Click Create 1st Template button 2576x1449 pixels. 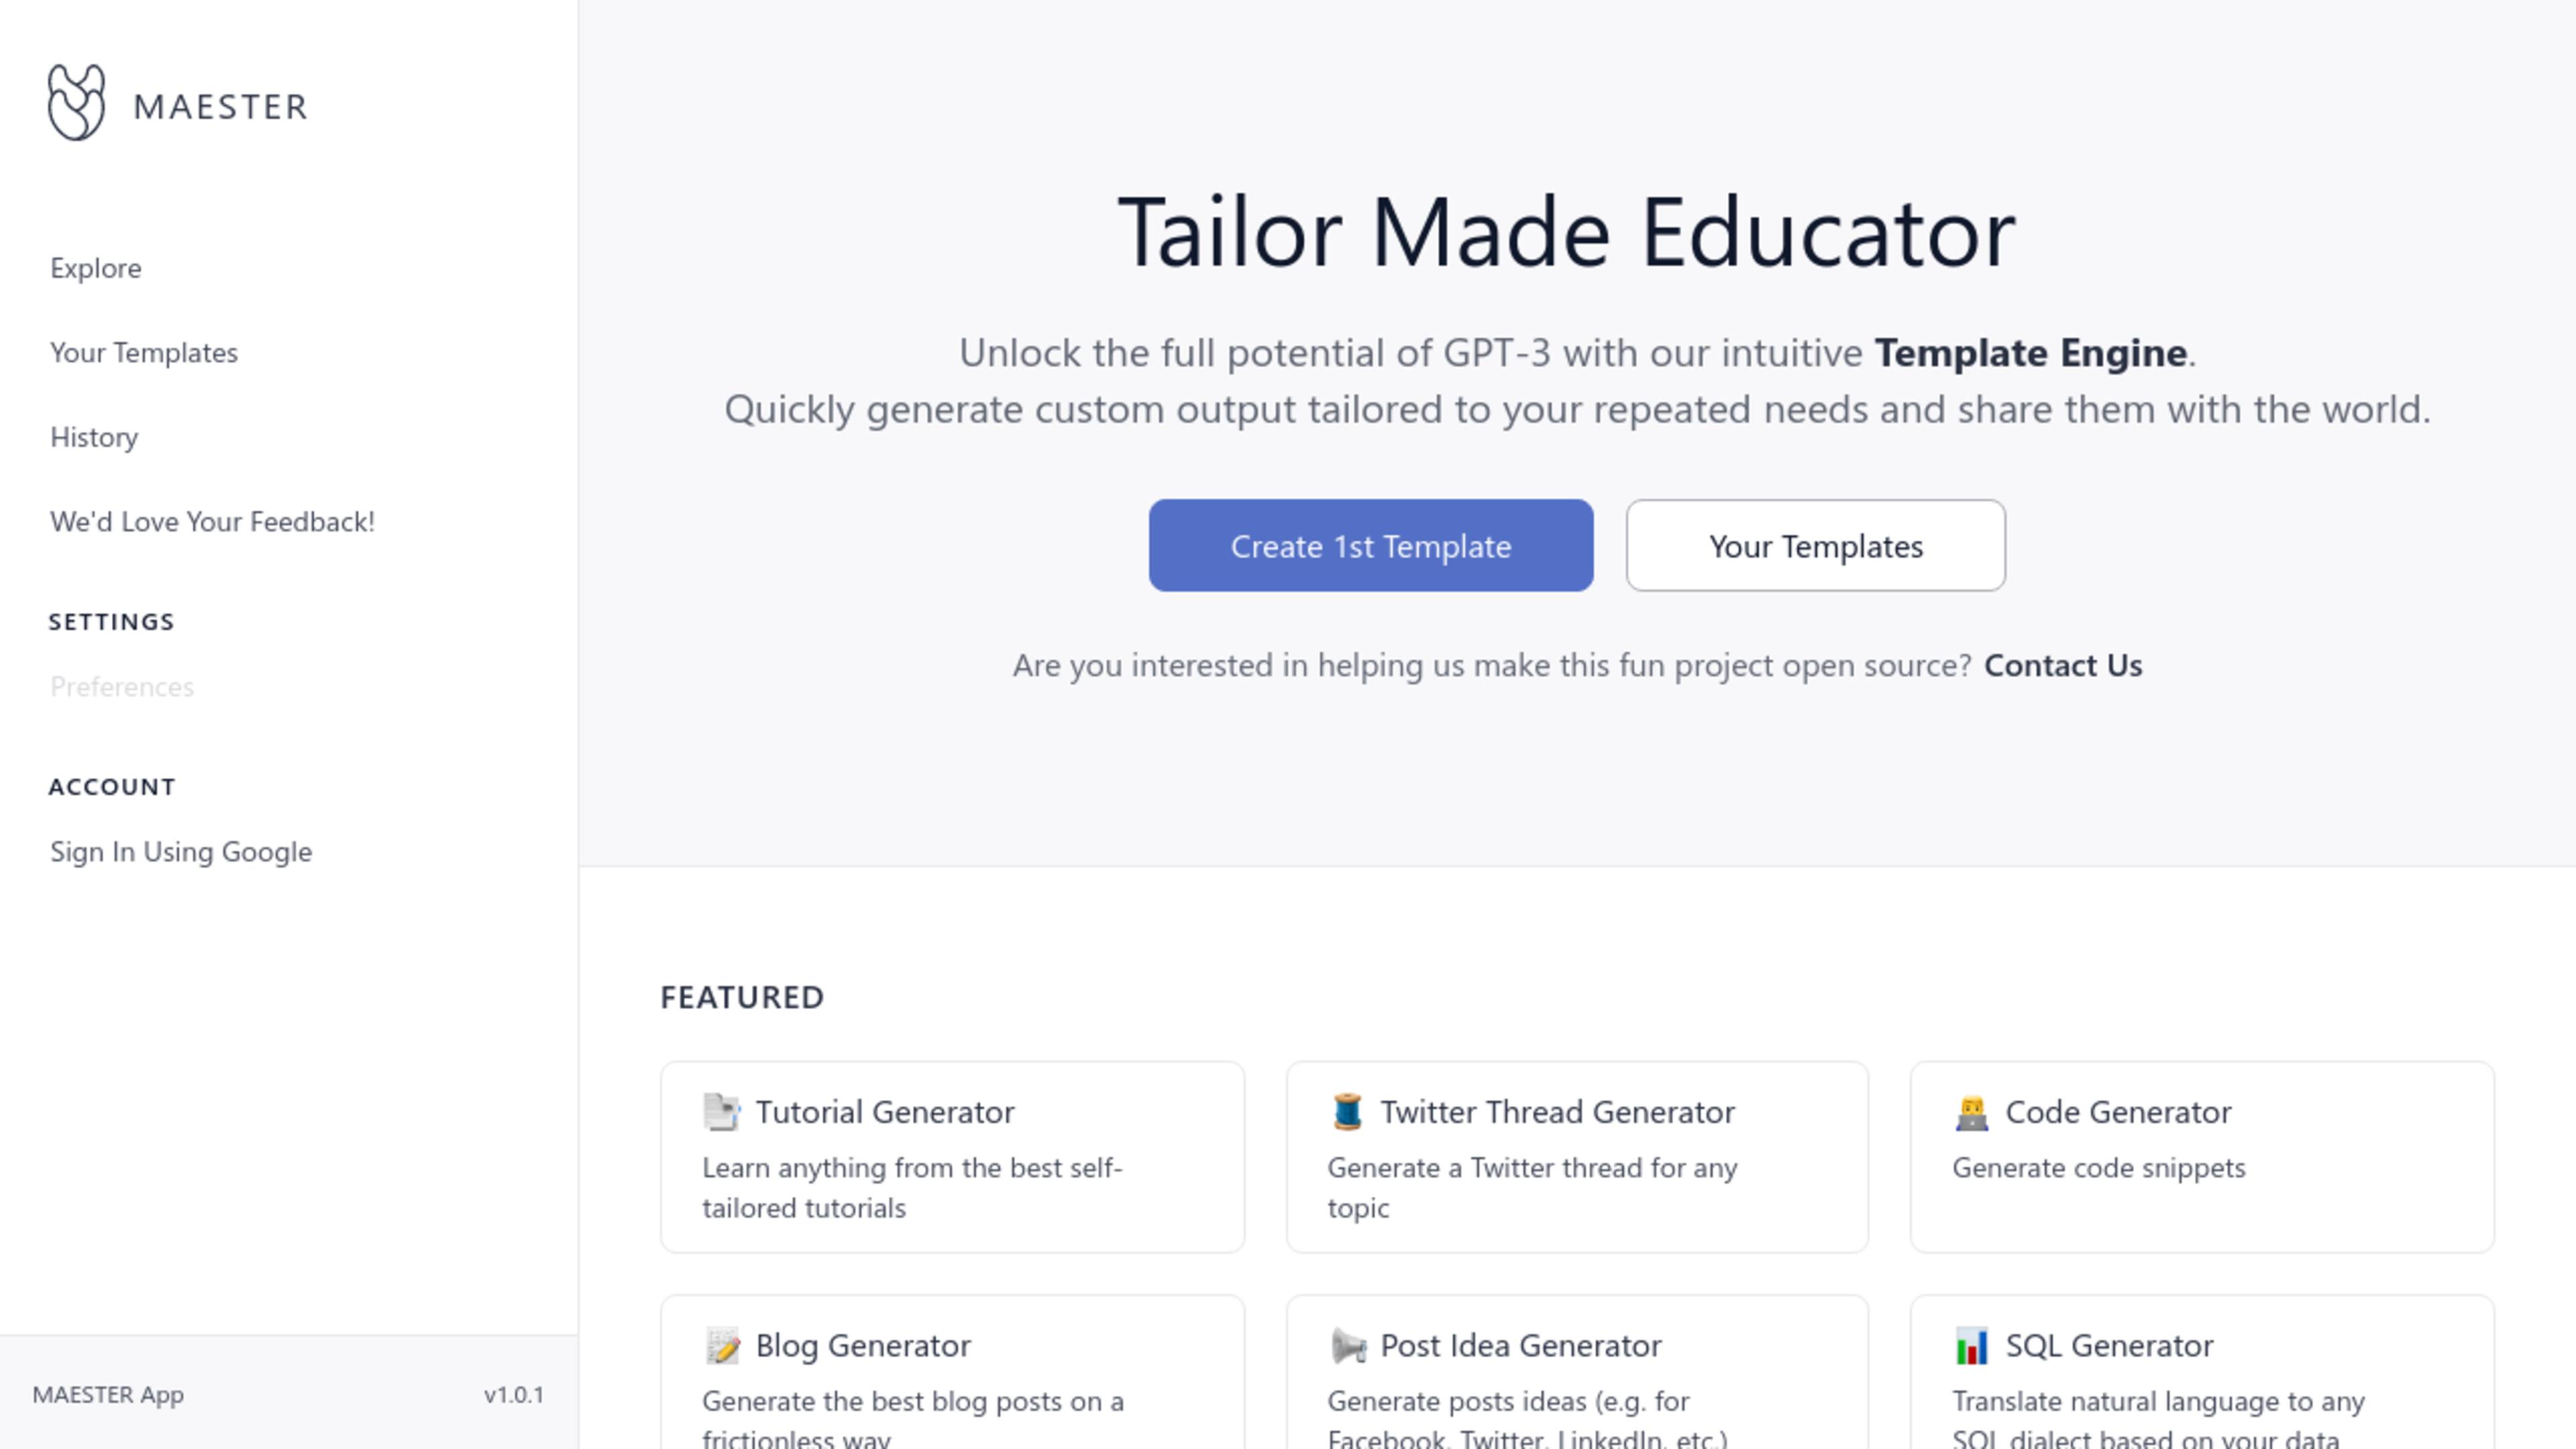(x=1371, y=545)
